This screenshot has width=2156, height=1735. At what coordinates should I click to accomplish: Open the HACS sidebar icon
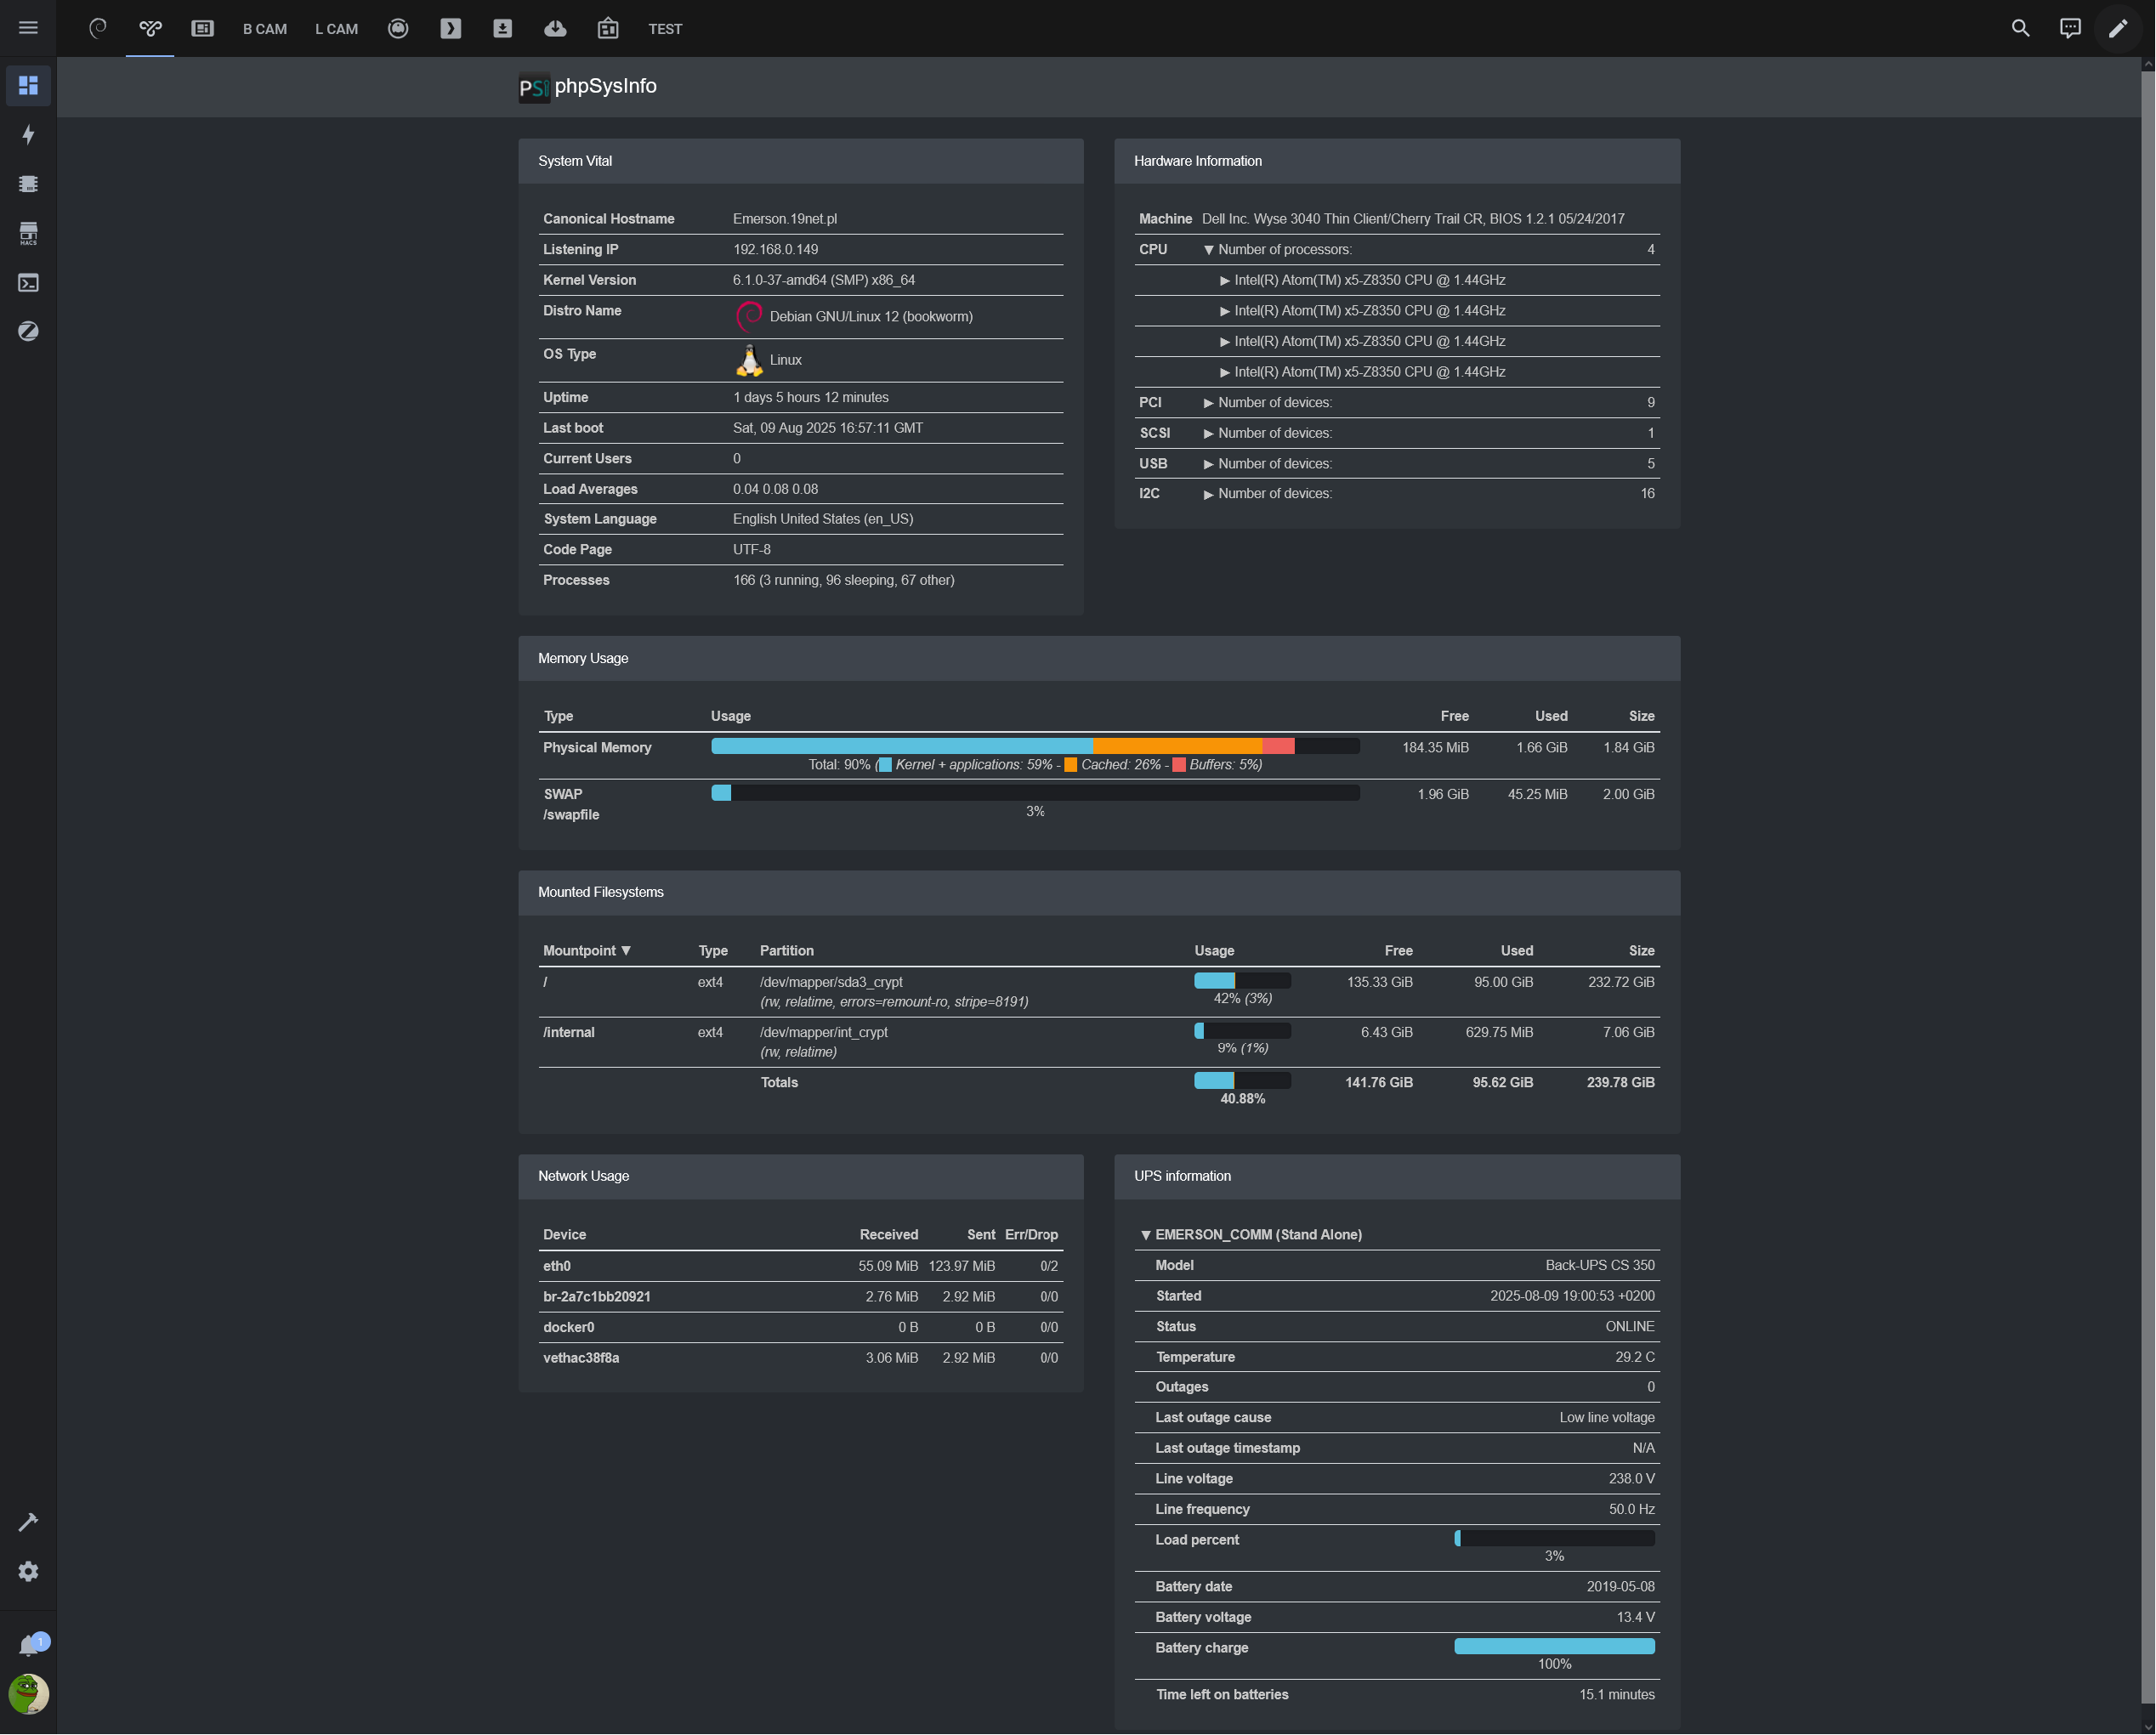click(28, 233)
